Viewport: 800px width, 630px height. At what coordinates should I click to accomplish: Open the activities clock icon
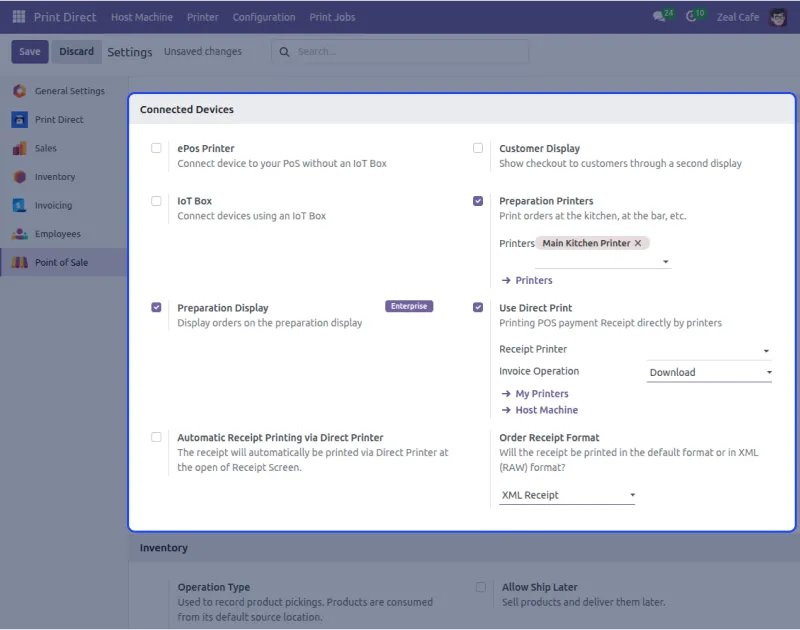[x=691, y=17]
